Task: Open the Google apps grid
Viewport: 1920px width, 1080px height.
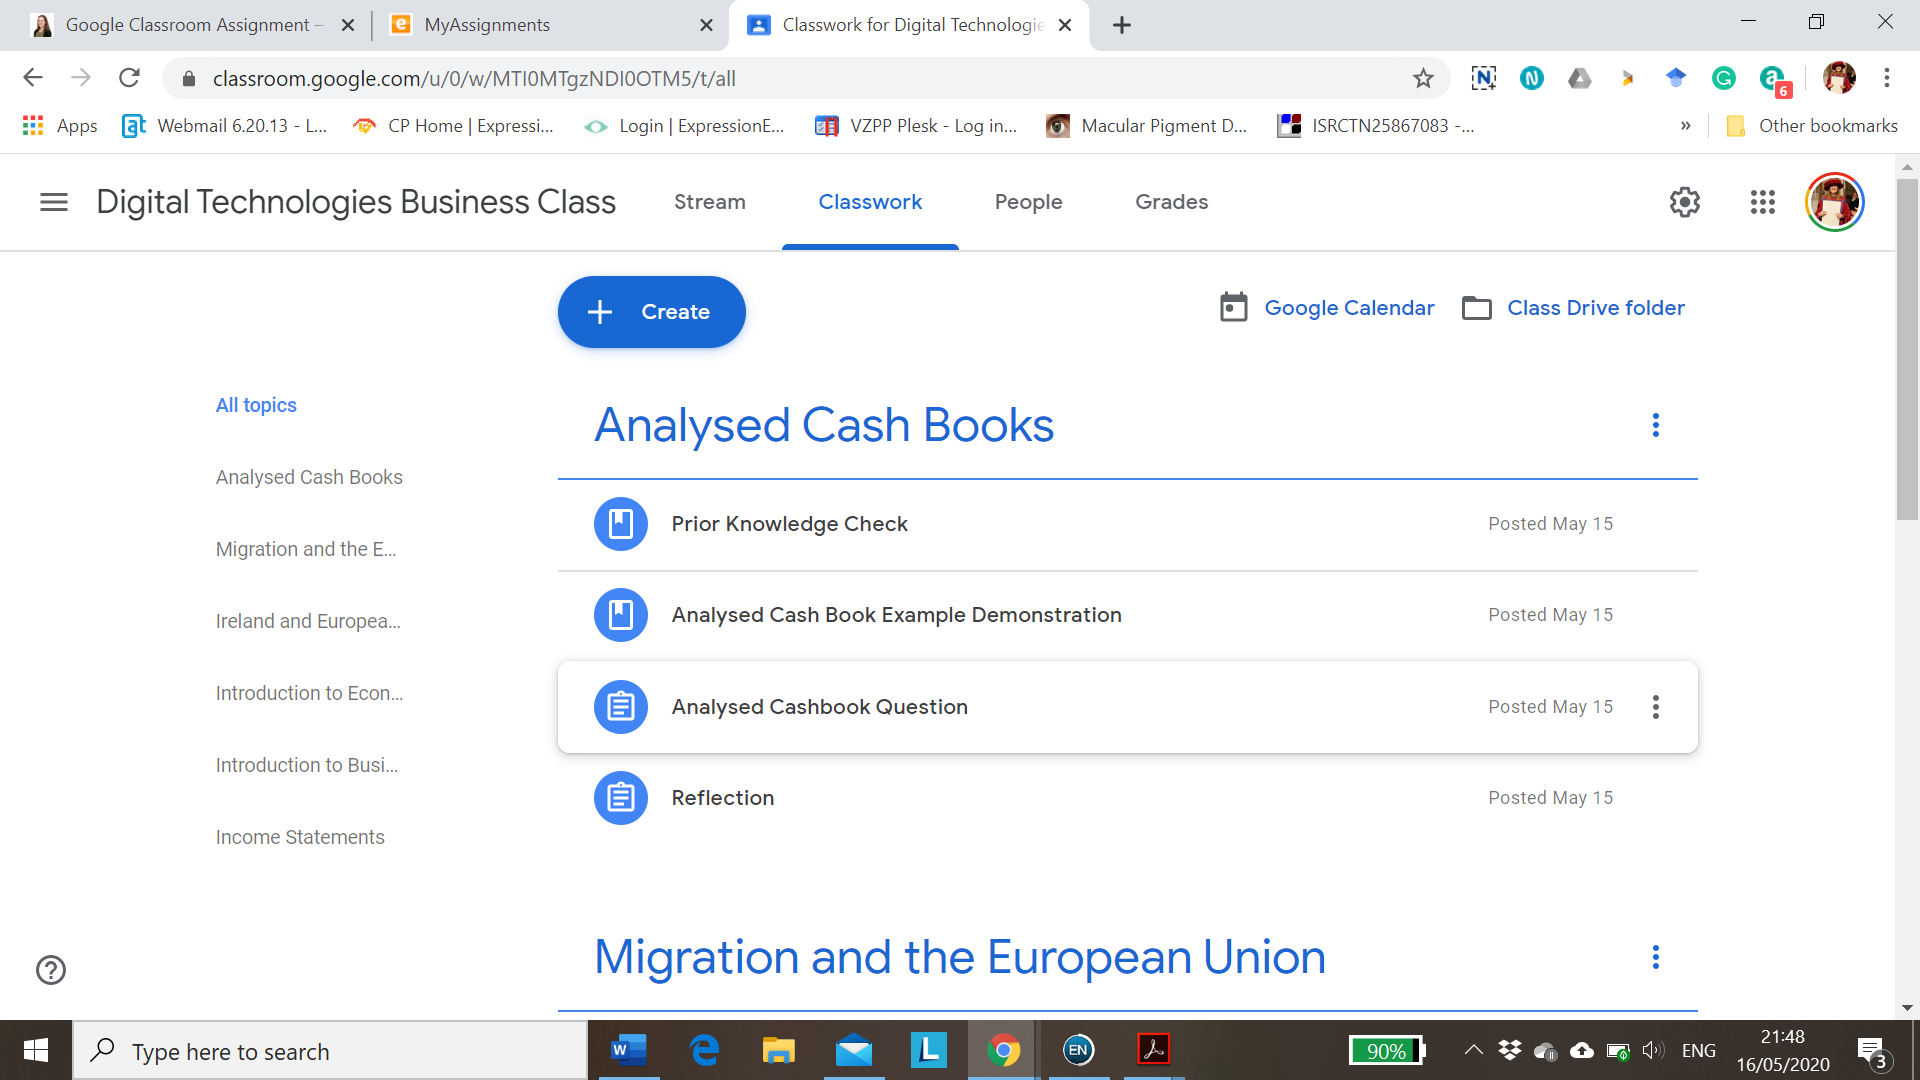Action: click(x=1762, y=202)
